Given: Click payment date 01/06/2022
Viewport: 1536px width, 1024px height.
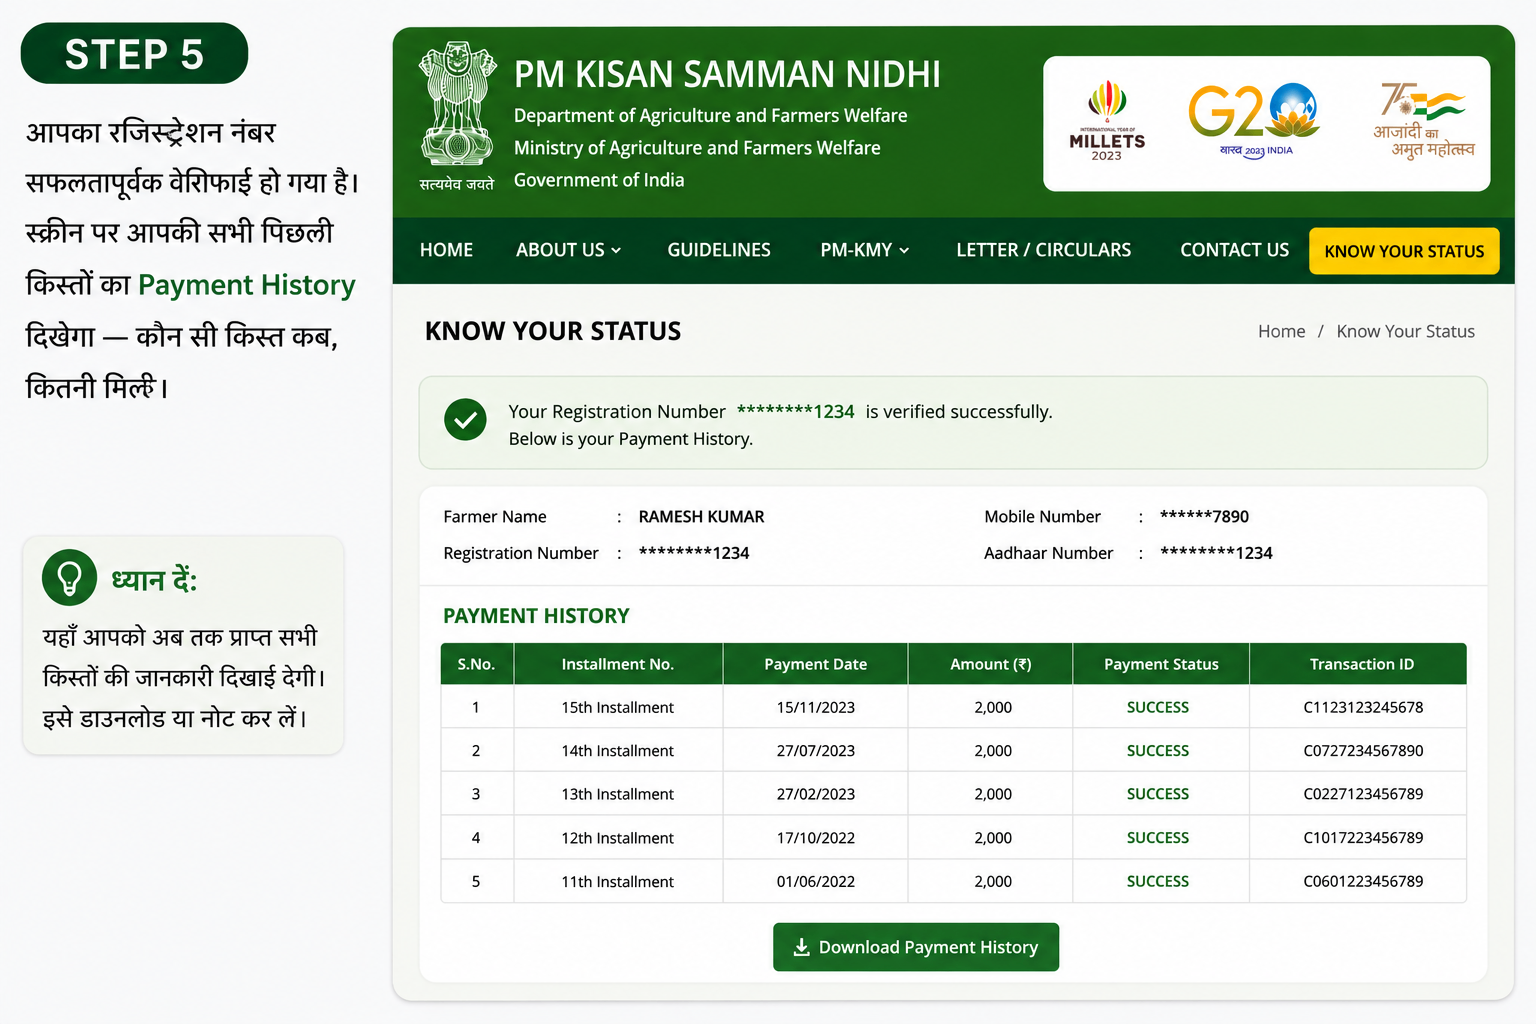Looking at the screenshot, I should pyautogui.click(x=816, y=882).
